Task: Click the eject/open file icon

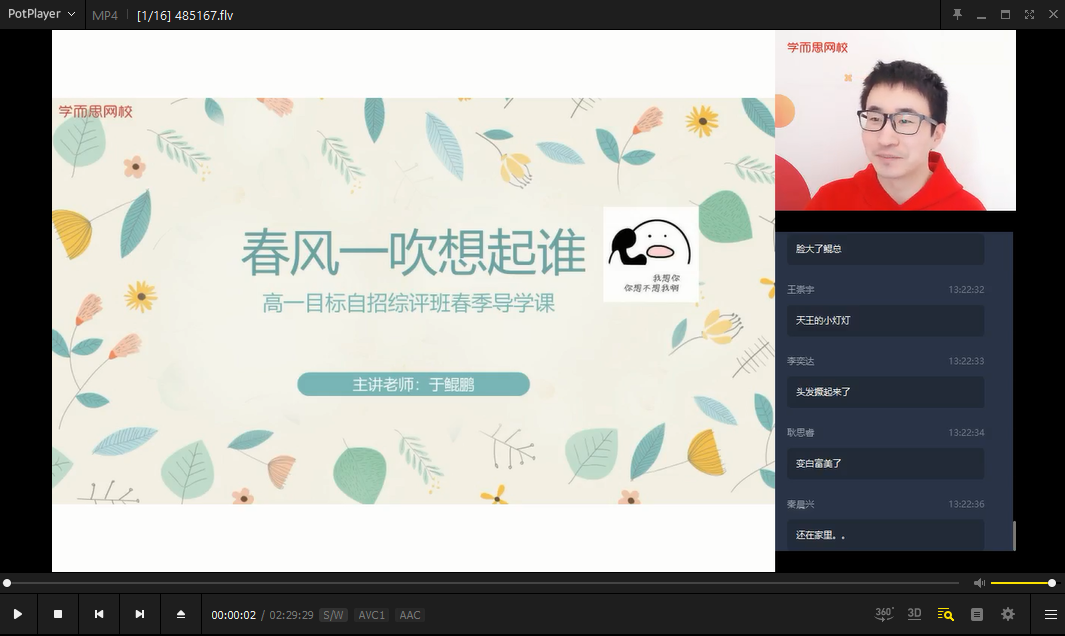Action: point(180,614)
